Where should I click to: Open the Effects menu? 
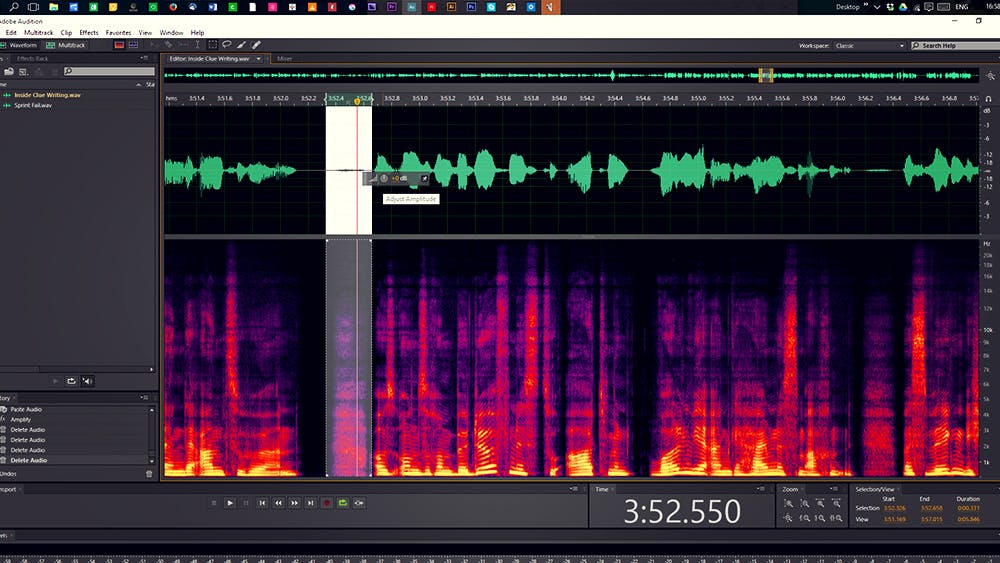click(x=89, y=33)
